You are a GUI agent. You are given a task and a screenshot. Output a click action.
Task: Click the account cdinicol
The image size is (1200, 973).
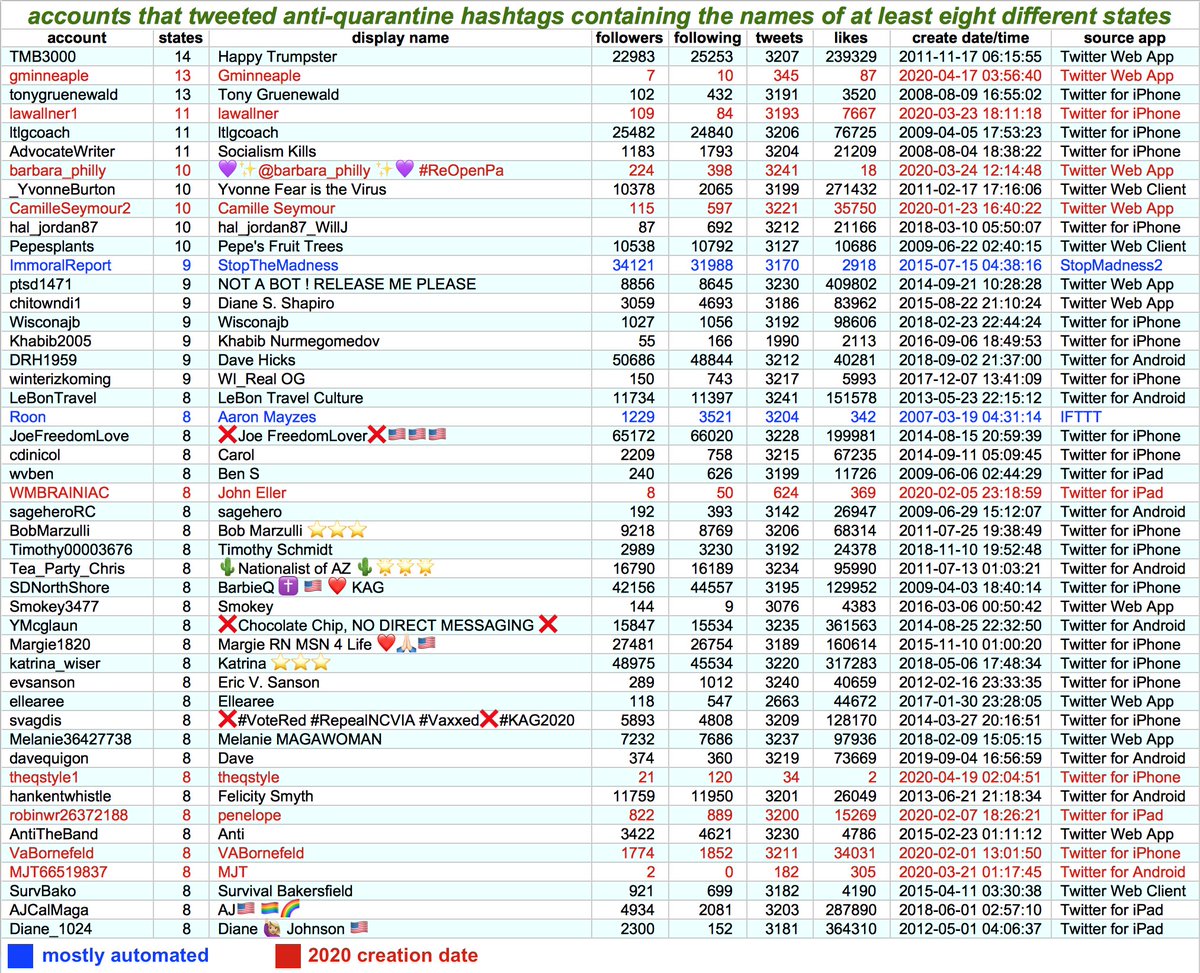tap(37, 455)
